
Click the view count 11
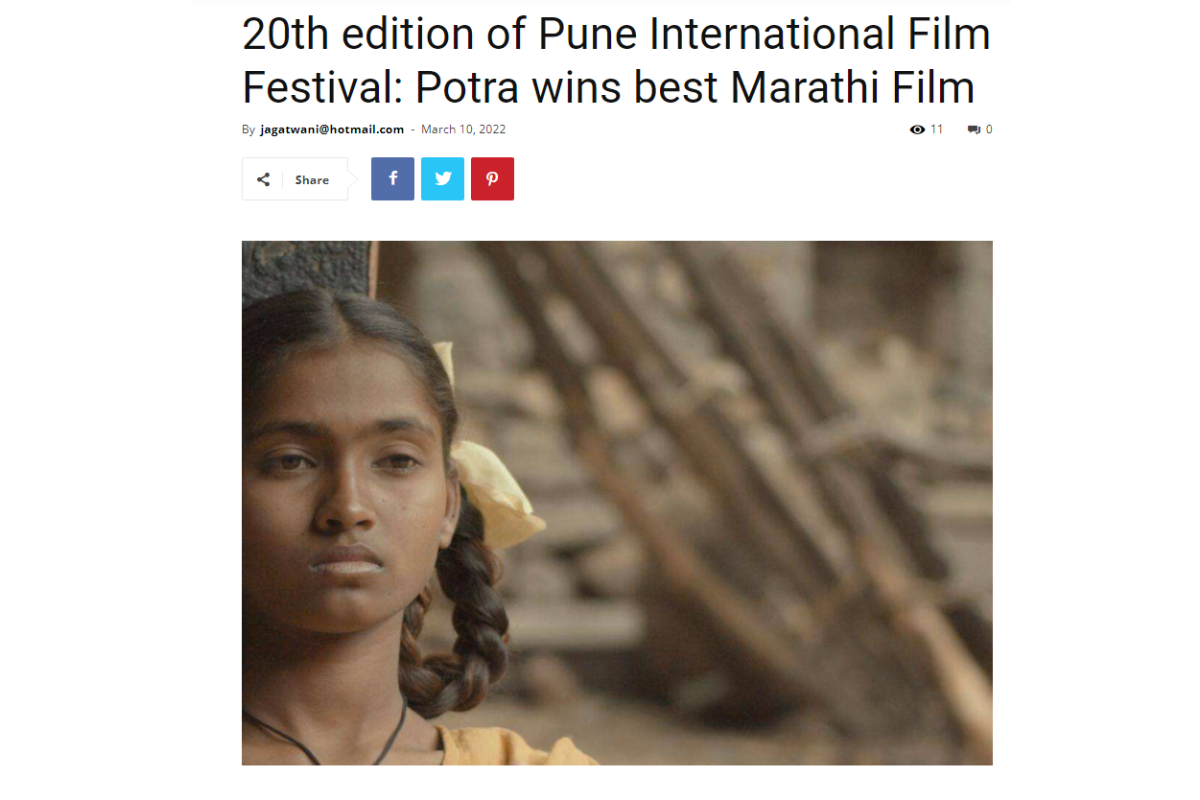937,129
